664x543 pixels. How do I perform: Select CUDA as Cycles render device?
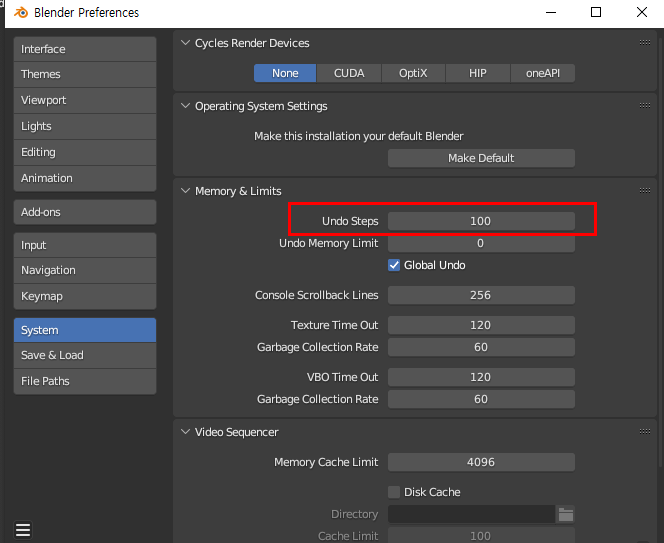(349, 73)
